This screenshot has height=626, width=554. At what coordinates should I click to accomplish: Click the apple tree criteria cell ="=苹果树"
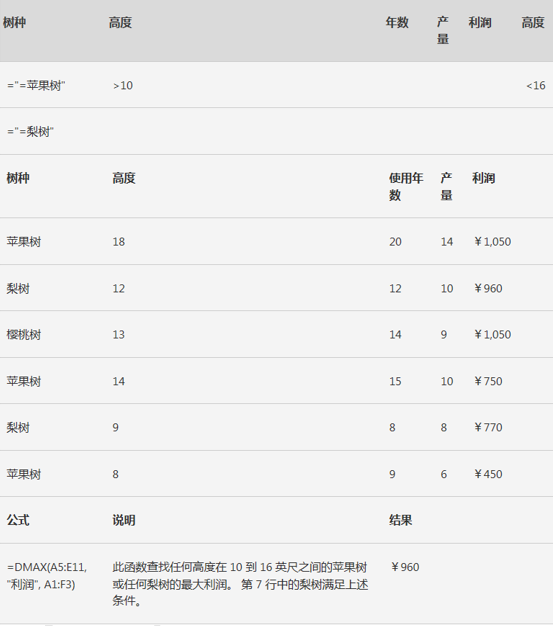point(36,85)
